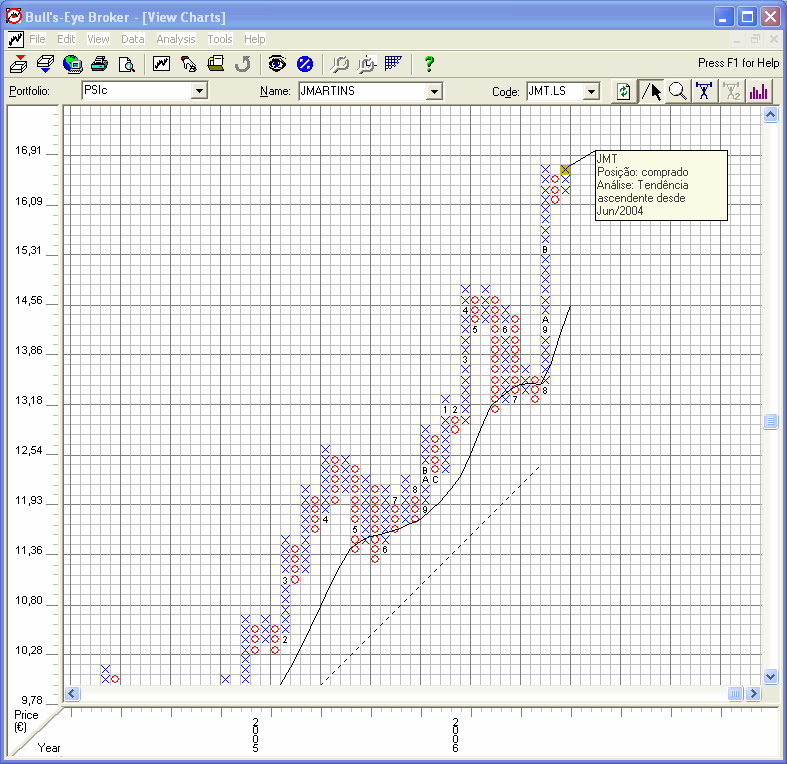Expand the Name dropdown showing JMARTINS

pyautogui.click(x=434, y=91)
